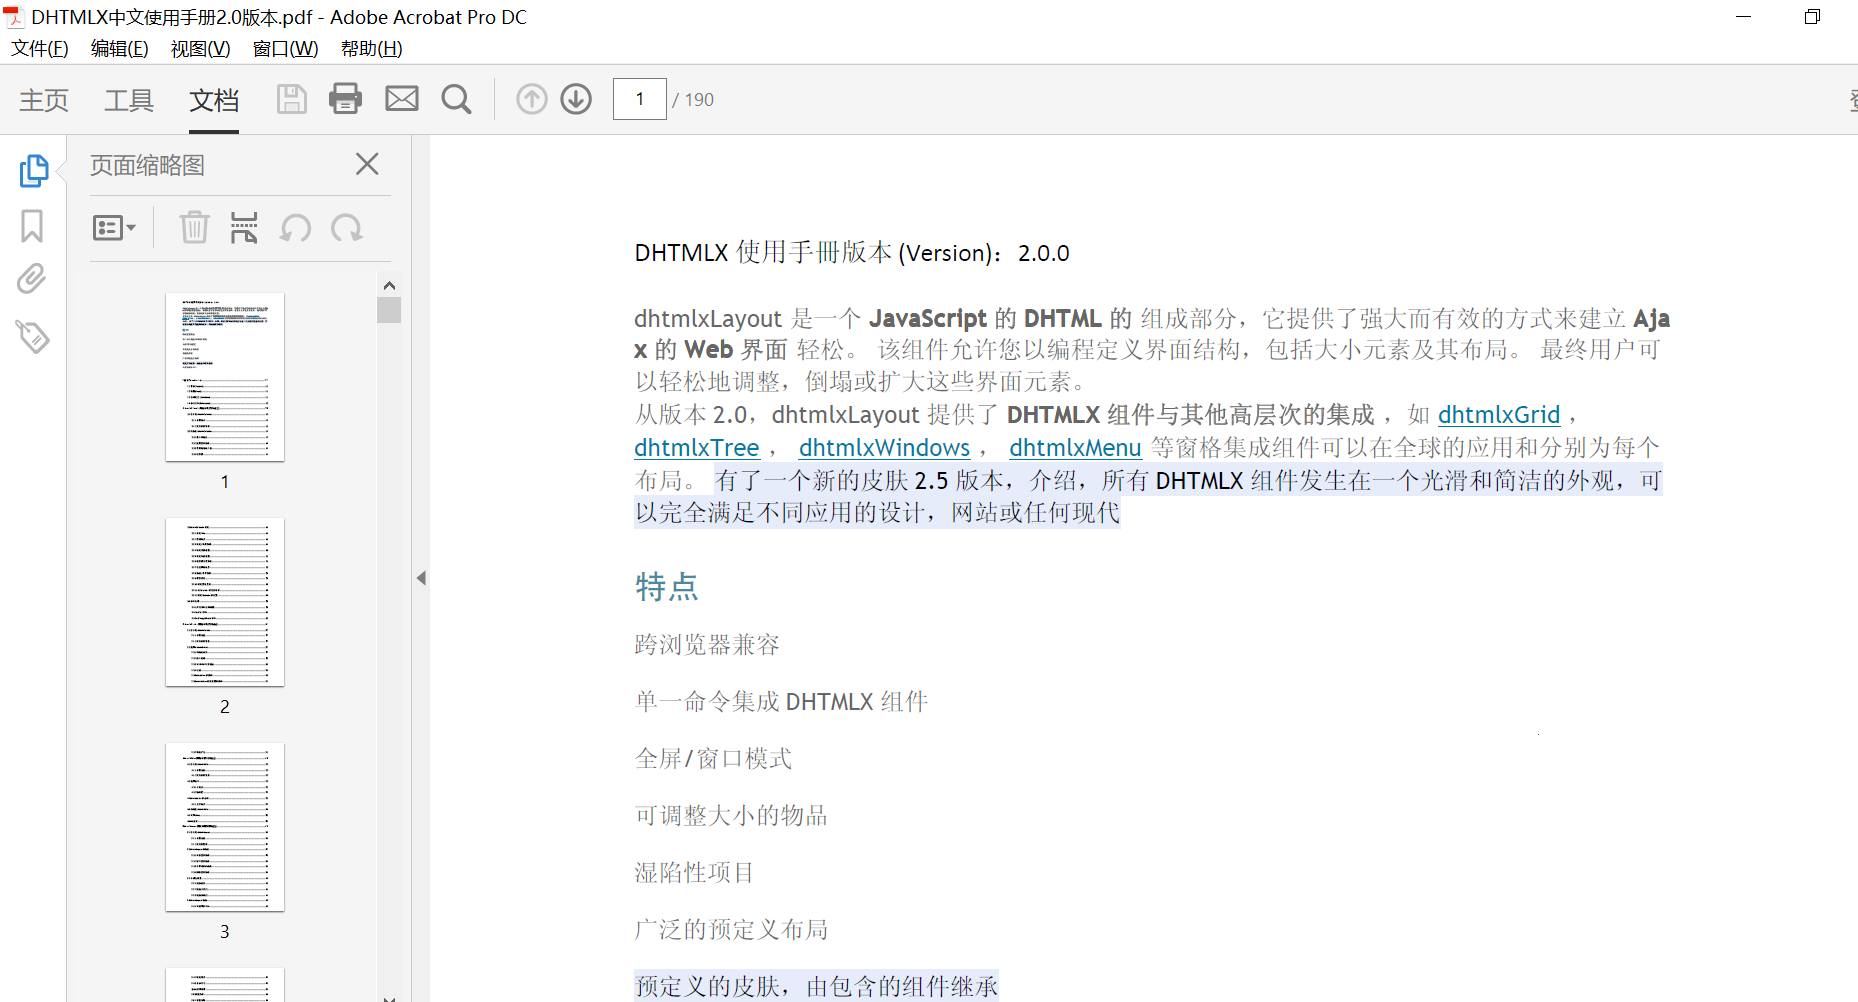
Task: Rotate page clockwise
Action: [x=347, y=228]
